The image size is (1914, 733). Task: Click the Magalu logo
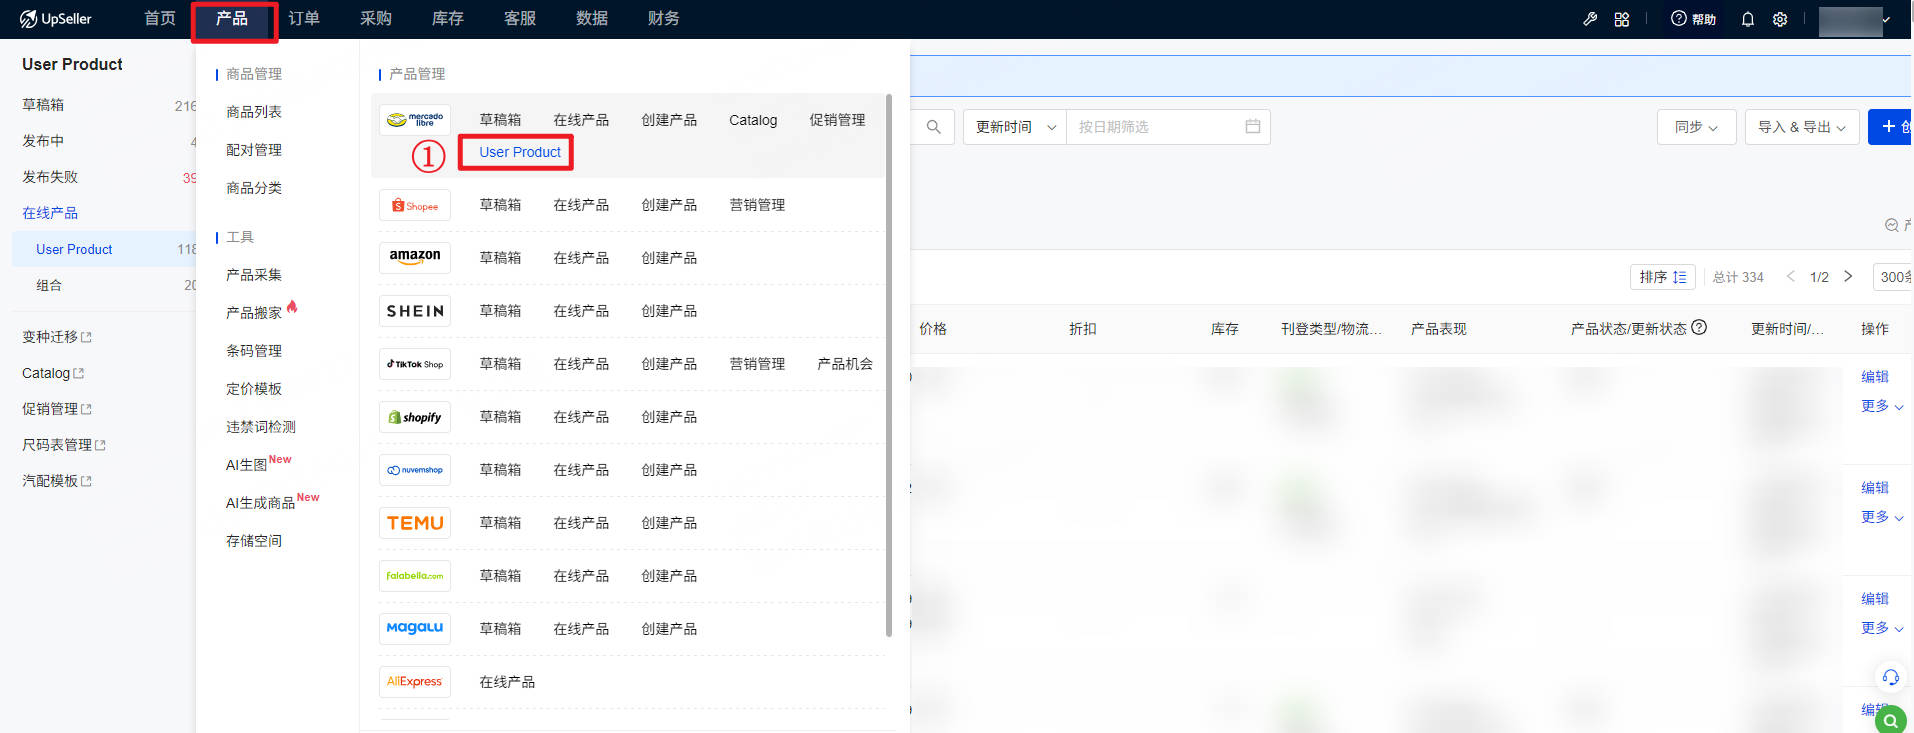pos(415,629)
